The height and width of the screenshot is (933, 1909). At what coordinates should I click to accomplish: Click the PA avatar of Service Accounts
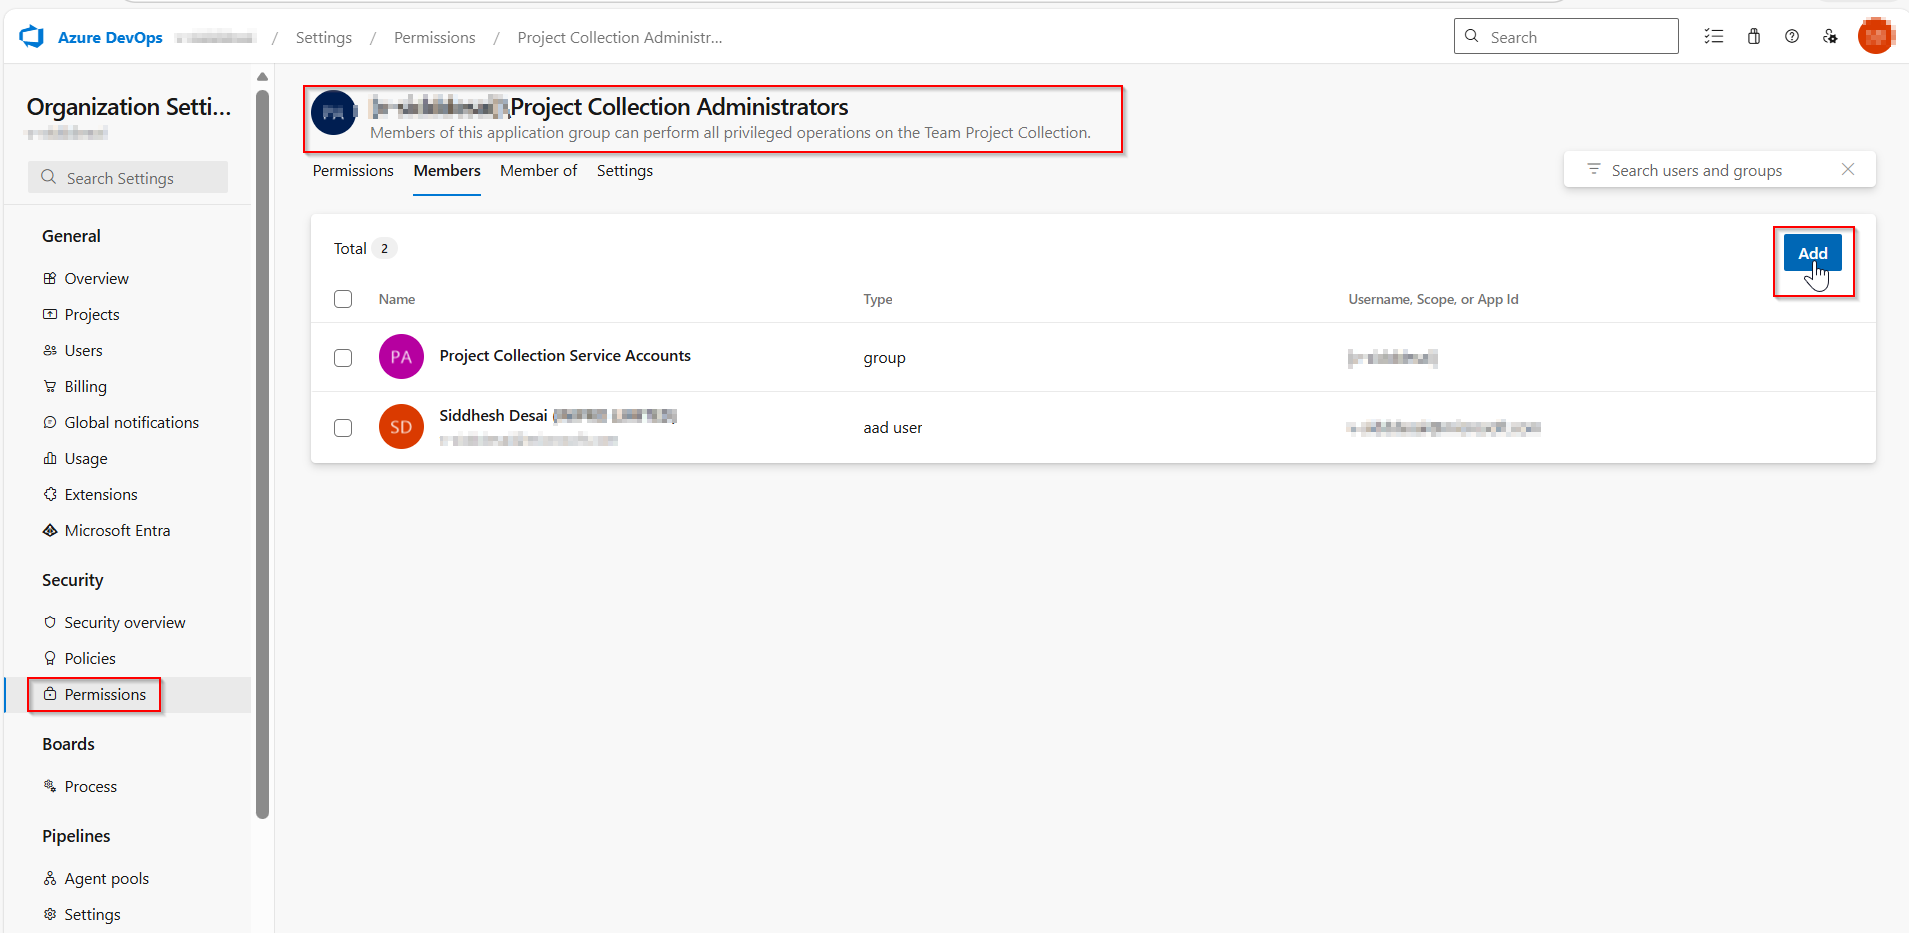click(401, 357)
